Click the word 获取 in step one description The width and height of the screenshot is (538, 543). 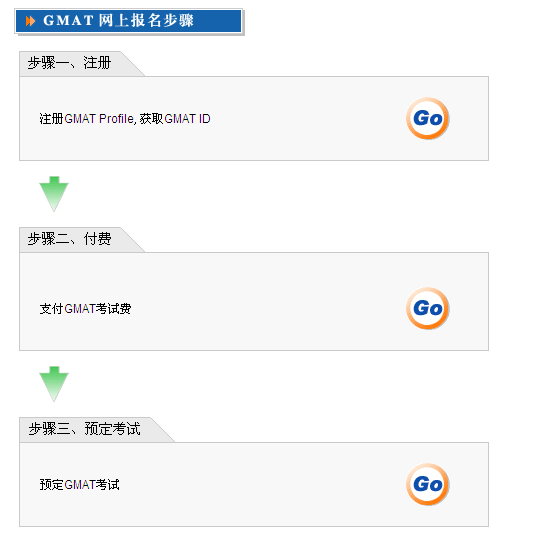[x=151, y=119]
